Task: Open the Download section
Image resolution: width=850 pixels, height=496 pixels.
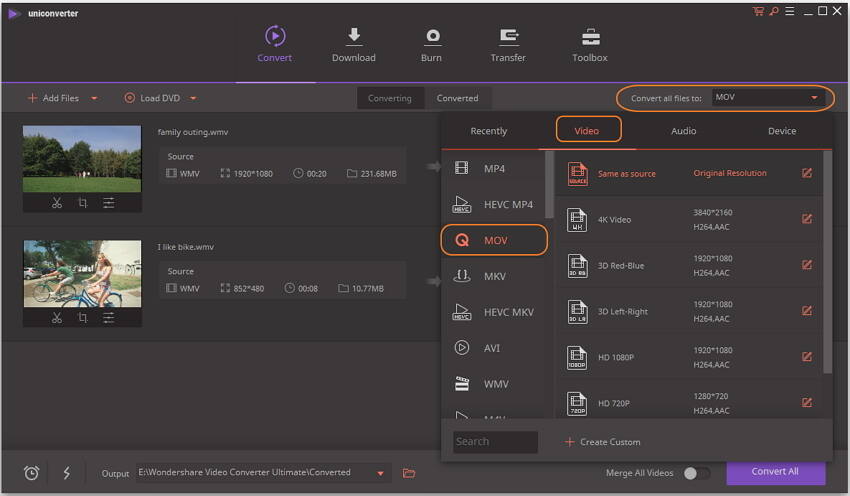Action: pos(353,44)
